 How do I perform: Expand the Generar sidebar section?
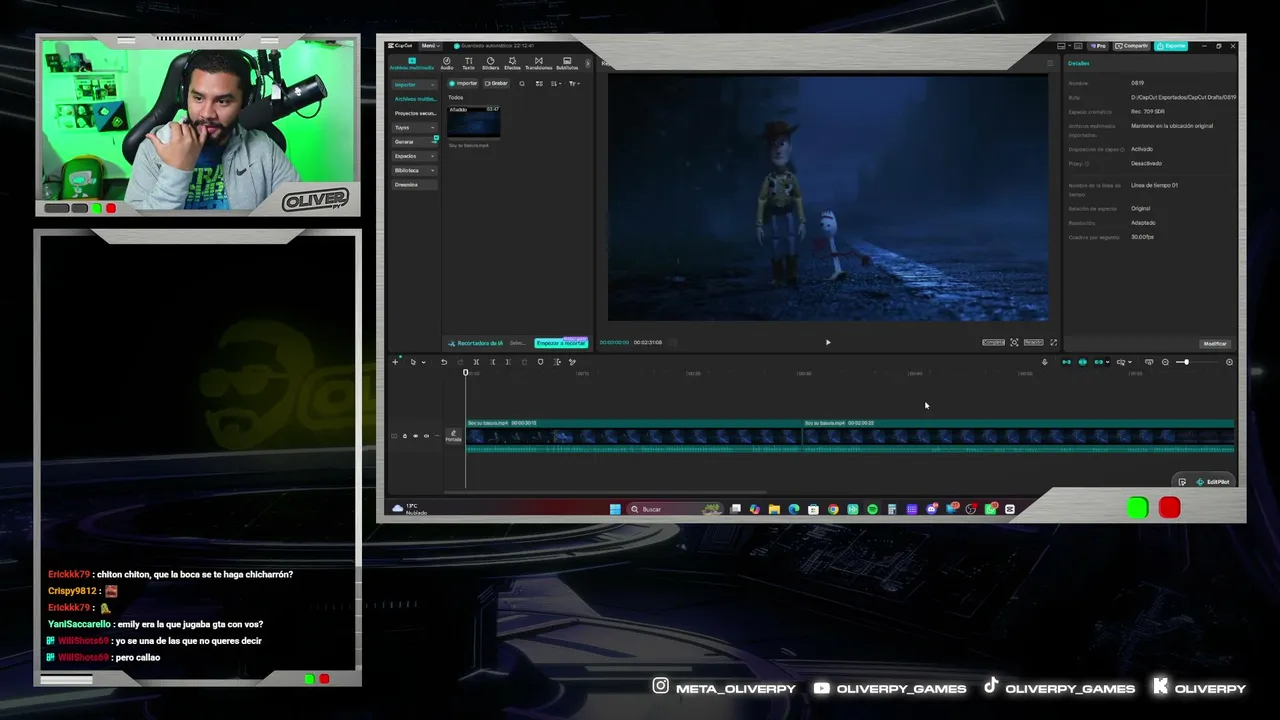click(x=414, y=142)
